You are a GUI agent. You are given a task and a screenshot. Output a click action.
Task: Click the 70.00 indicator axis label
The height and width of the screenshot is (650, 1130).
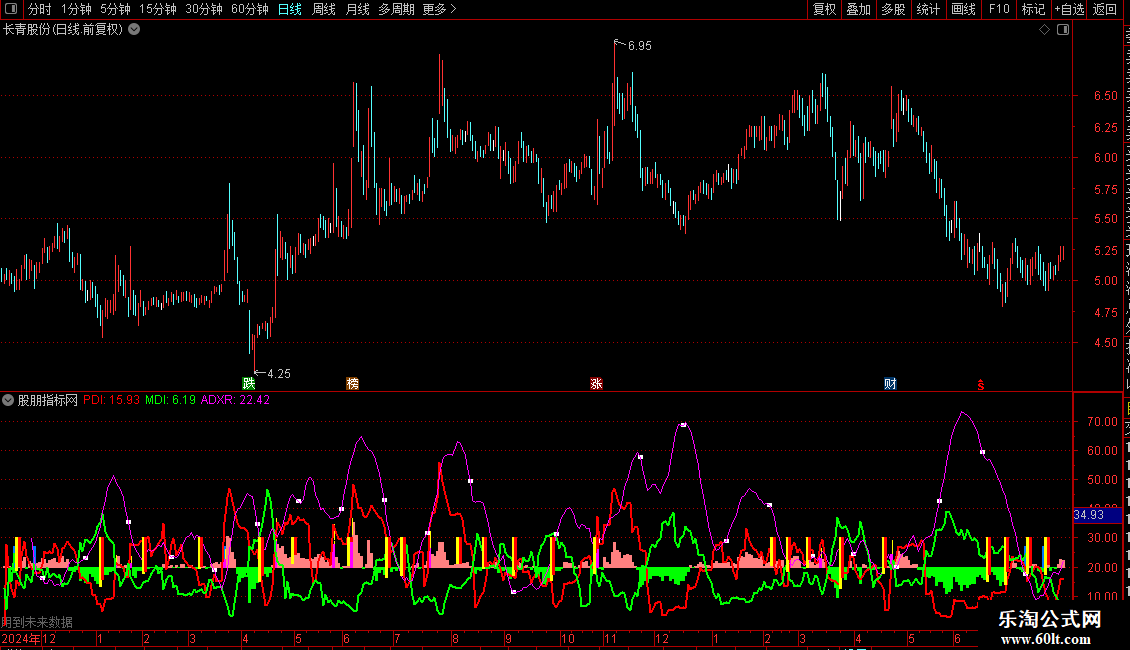tap(1103, 422)
